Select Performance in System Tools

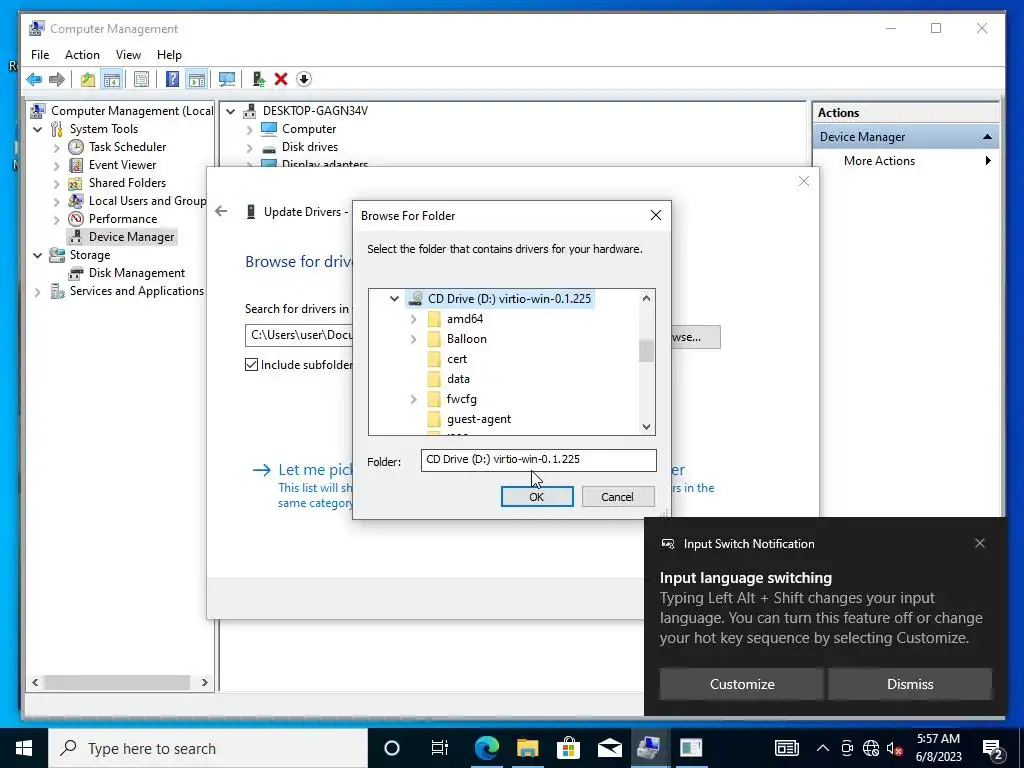[x=123, y=219]
